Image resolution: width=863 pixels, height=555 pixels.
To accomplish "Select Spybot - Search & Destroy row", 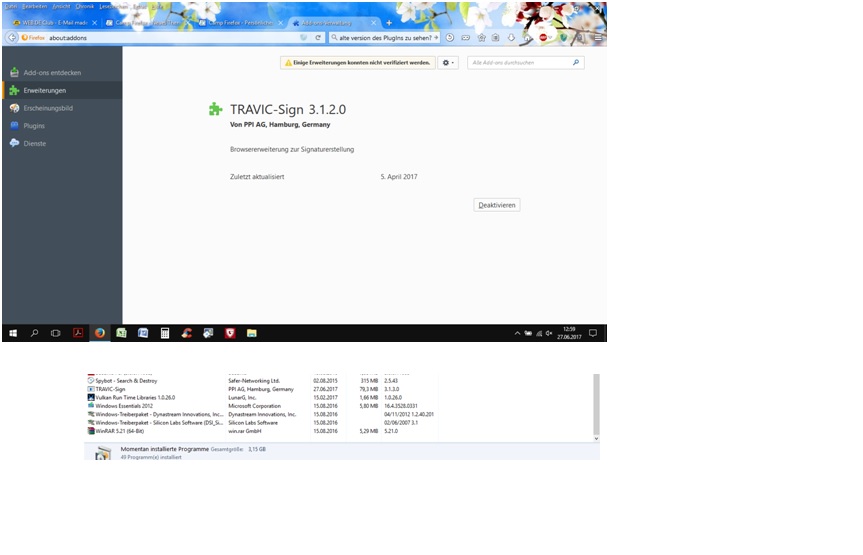I will (x=261, y=380).
